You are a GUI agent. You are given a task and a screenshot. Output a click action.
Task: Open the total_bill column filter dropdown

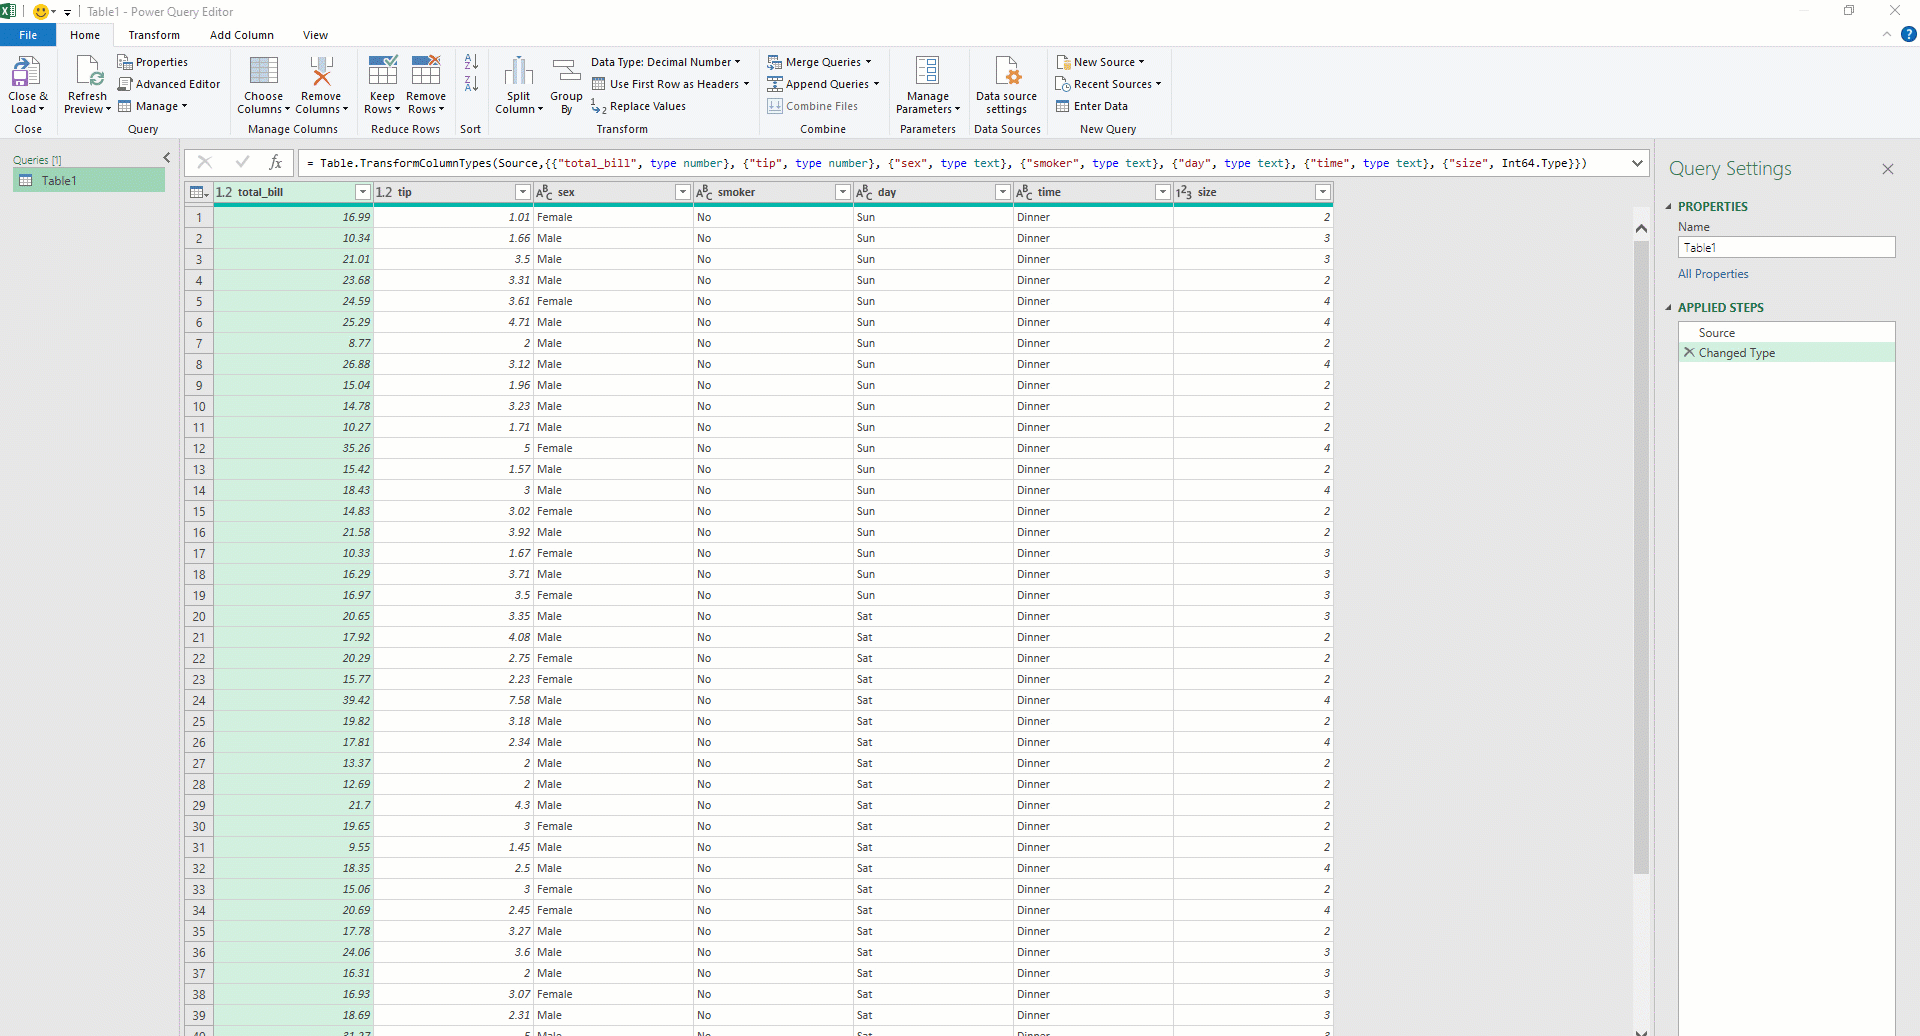(362, 192)
